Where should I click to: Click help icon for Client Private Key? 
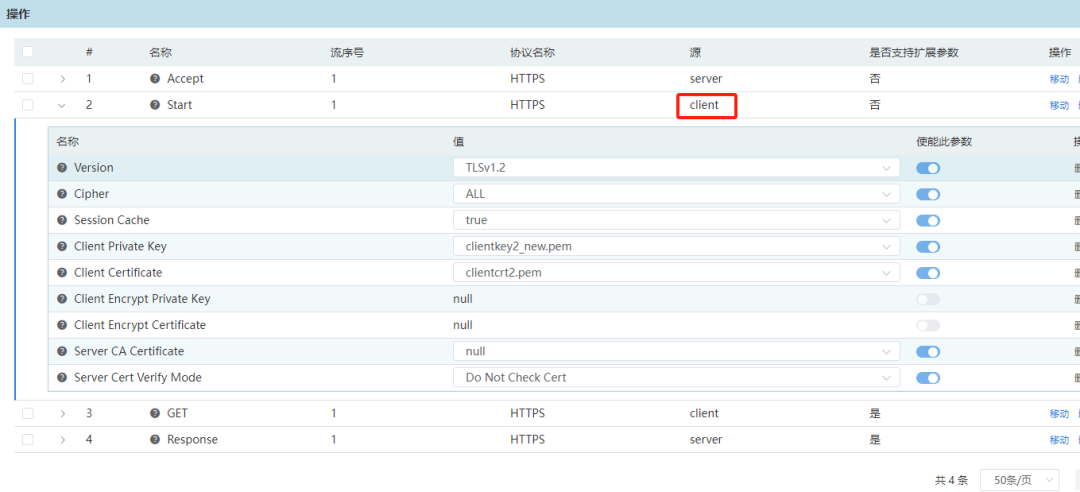point(62,247)
